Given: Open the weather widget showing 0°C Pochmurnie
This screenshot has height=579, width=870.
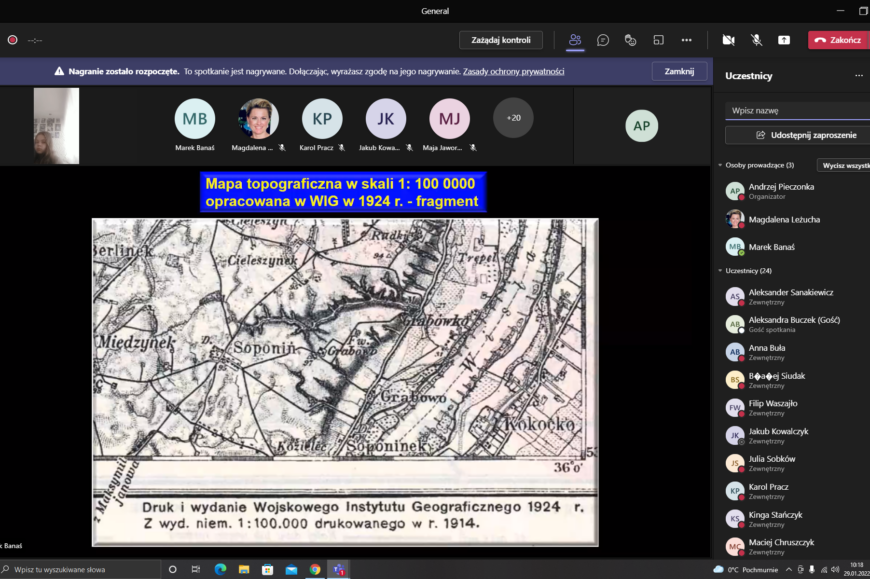Looking at the screenshot, I should tap(746, 570).
